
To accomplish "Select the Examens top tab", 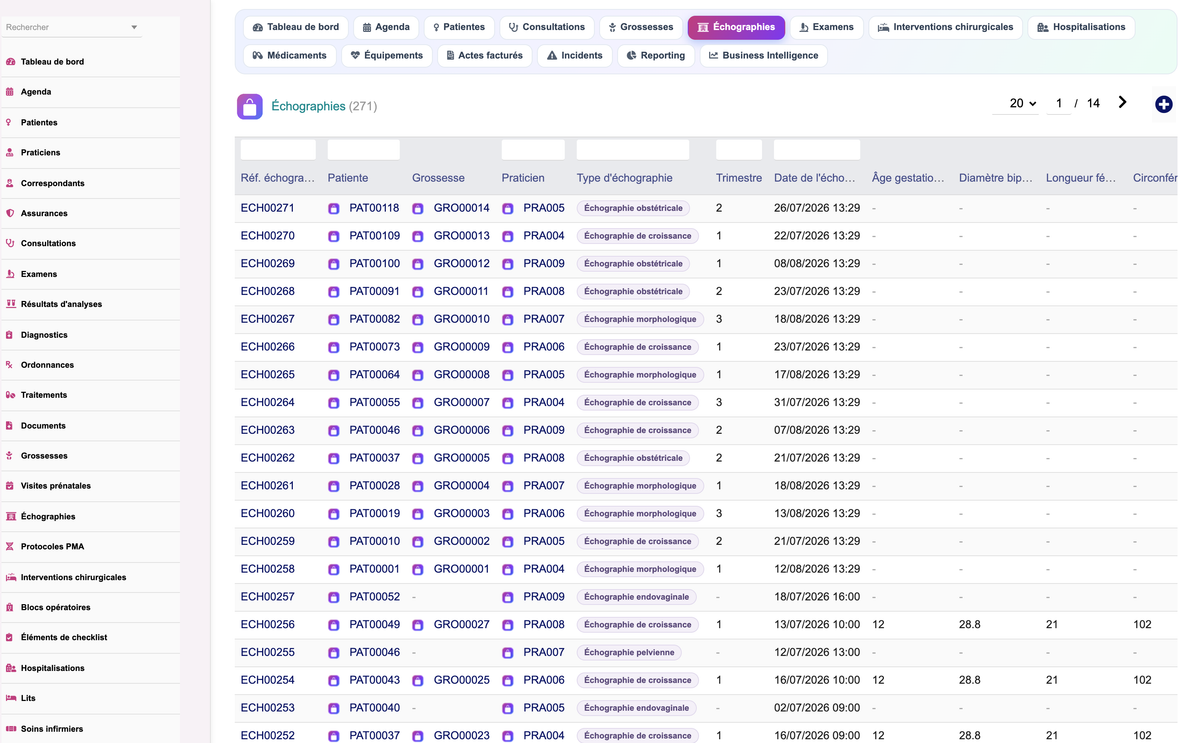I will pos(826,27).
